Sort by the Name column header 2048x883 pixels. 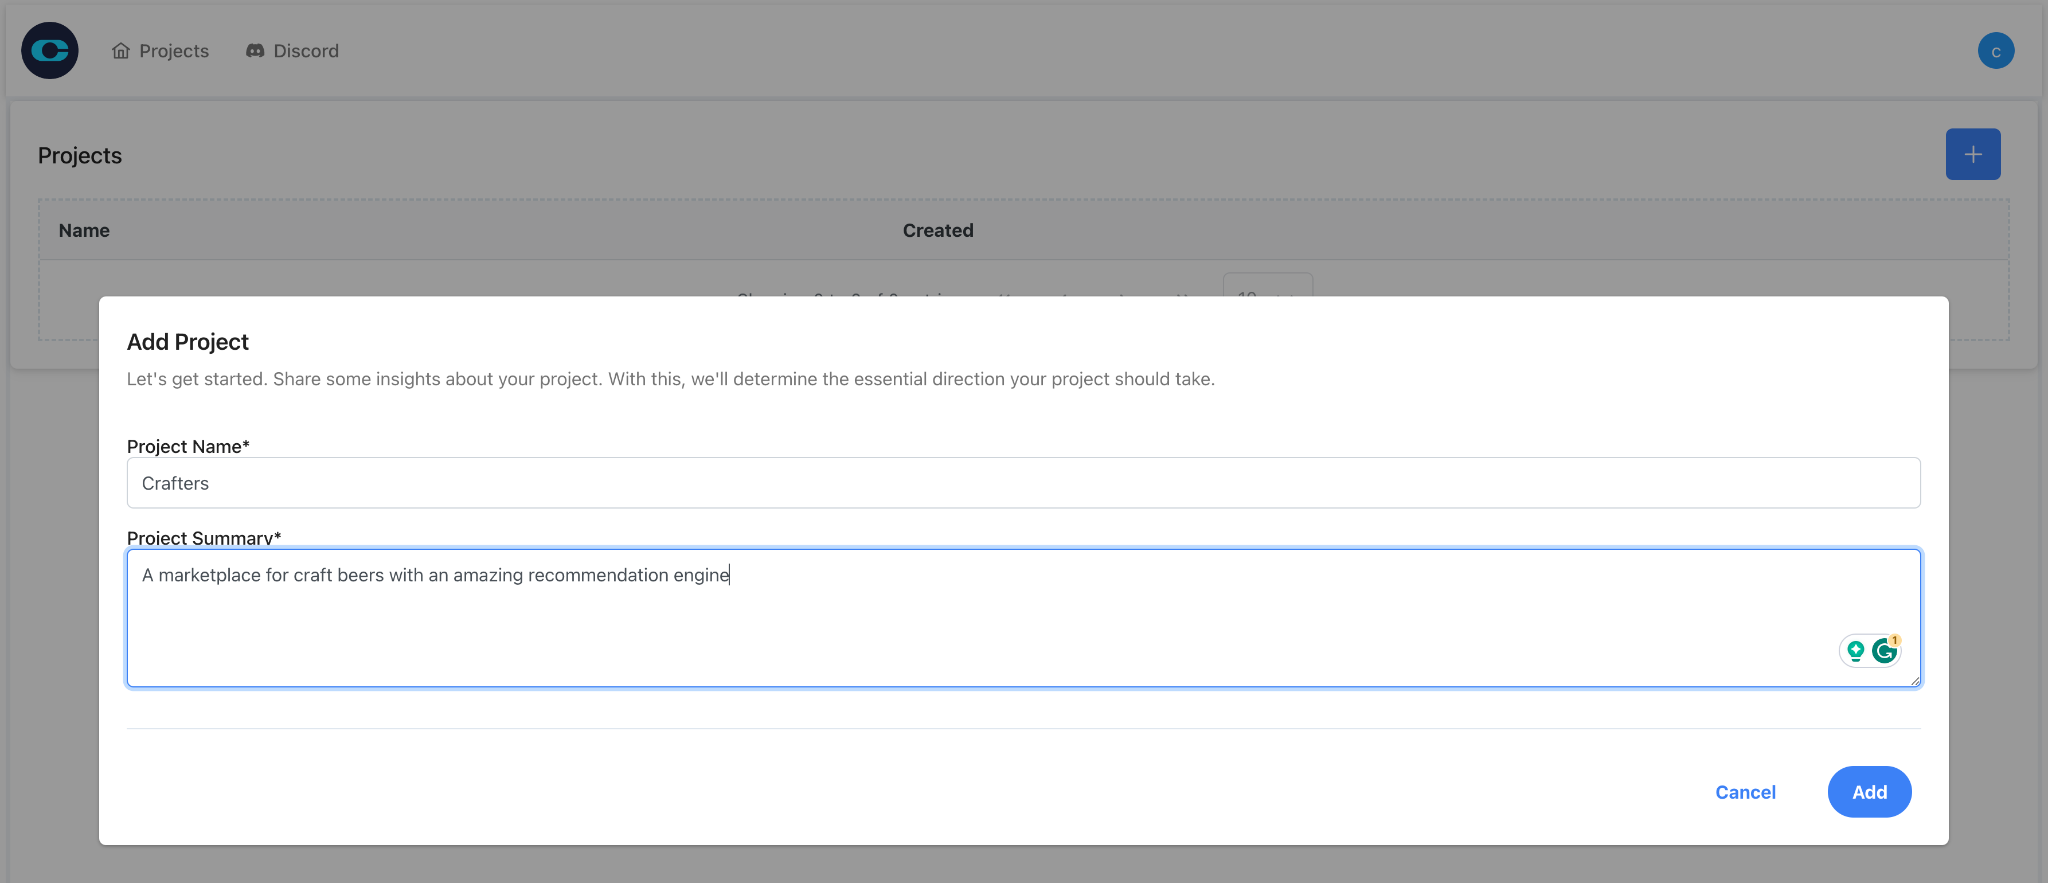coord(84,231)
